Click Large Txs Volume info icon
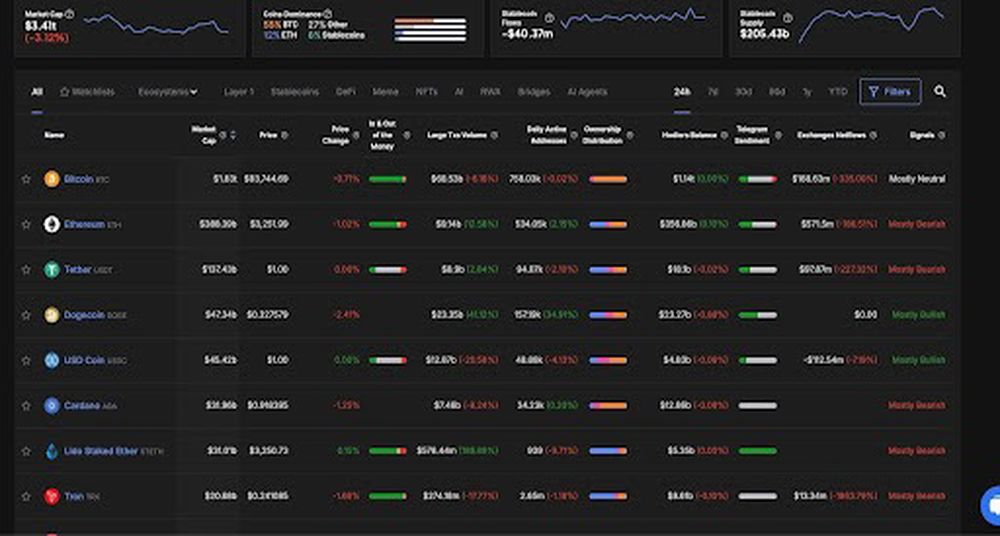The image size is (1000, 536). (x=494, y=135)
